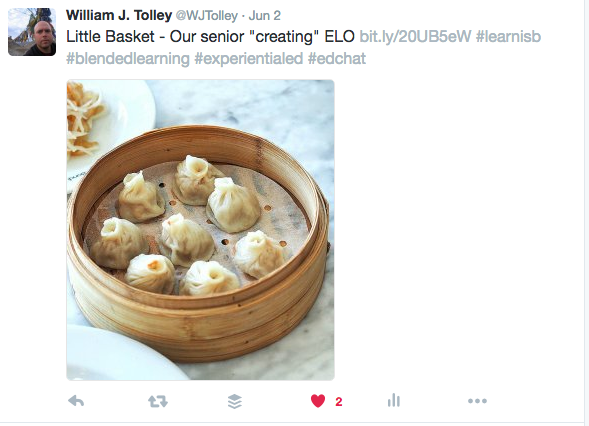Screen dimensions: 589x426
Task: Unlike the tweet with the red heart
Action: [318, 401]
